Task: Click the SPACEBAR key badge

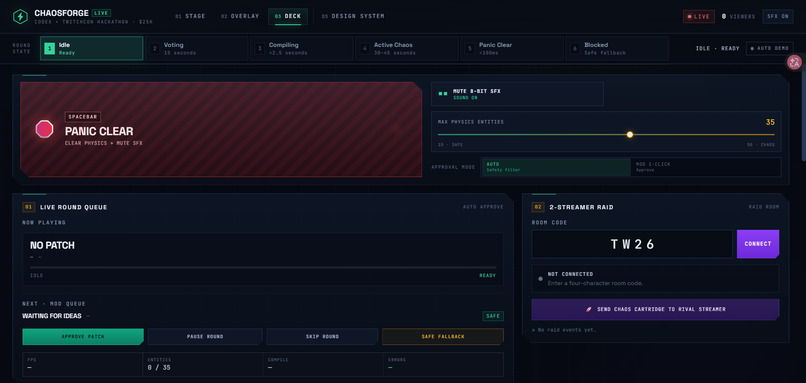Action: 83,117
